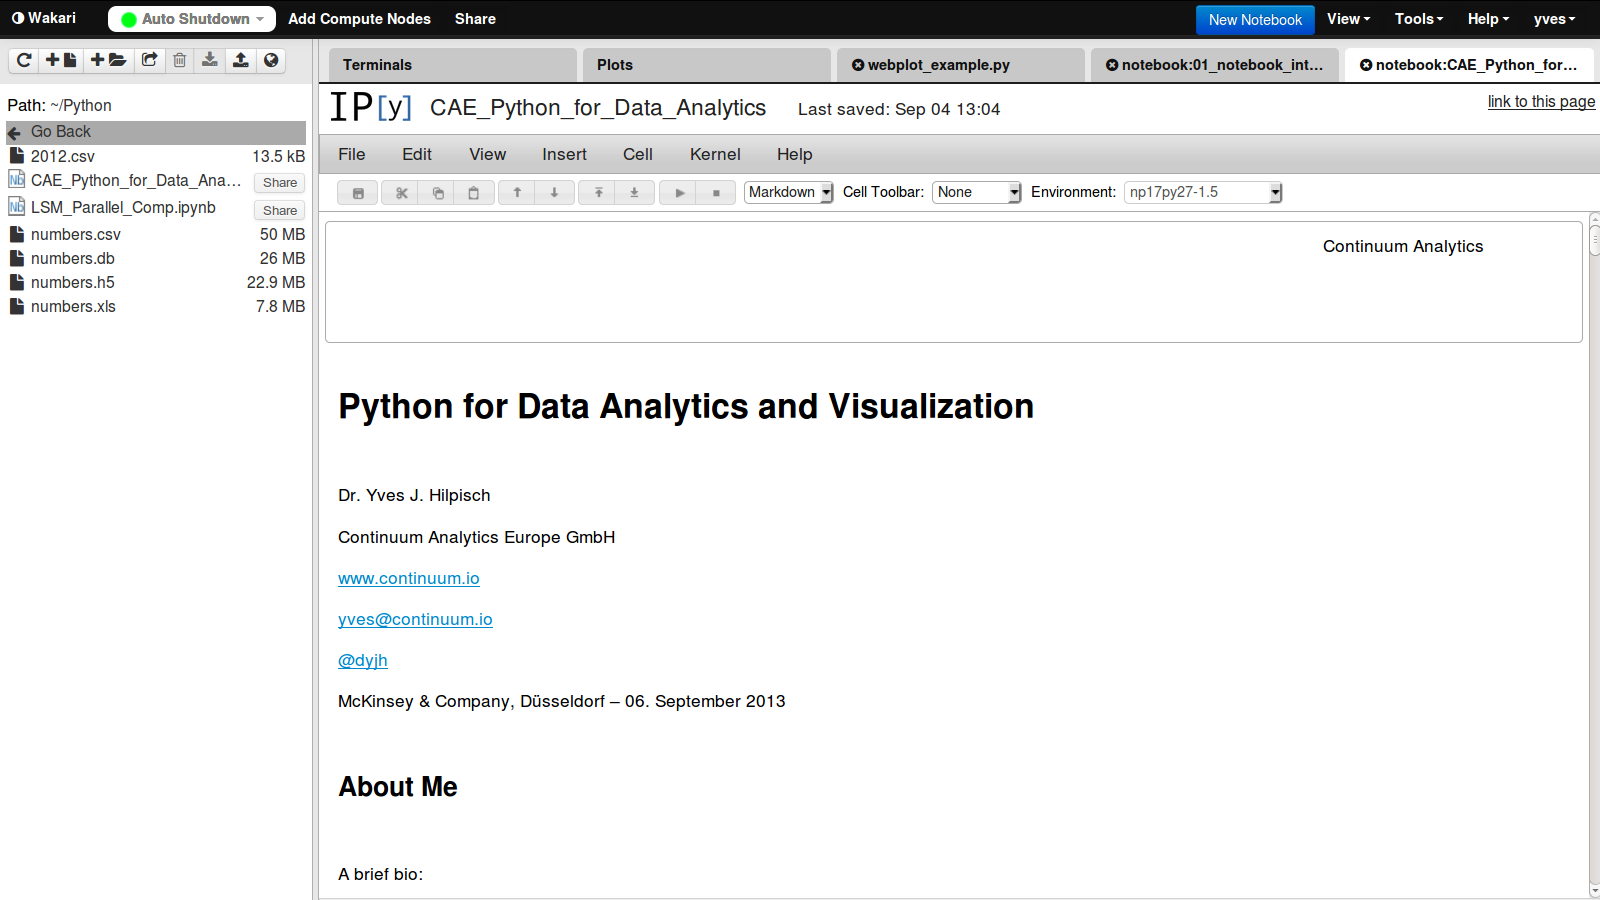Interrupt the kernel with the stop icon

coord(716,193)
